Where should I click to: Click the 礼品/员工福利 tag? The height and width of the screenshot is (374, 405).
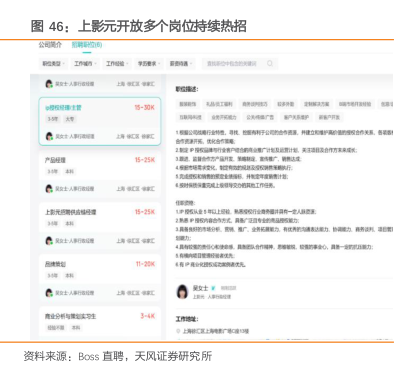tap(219, 104)
